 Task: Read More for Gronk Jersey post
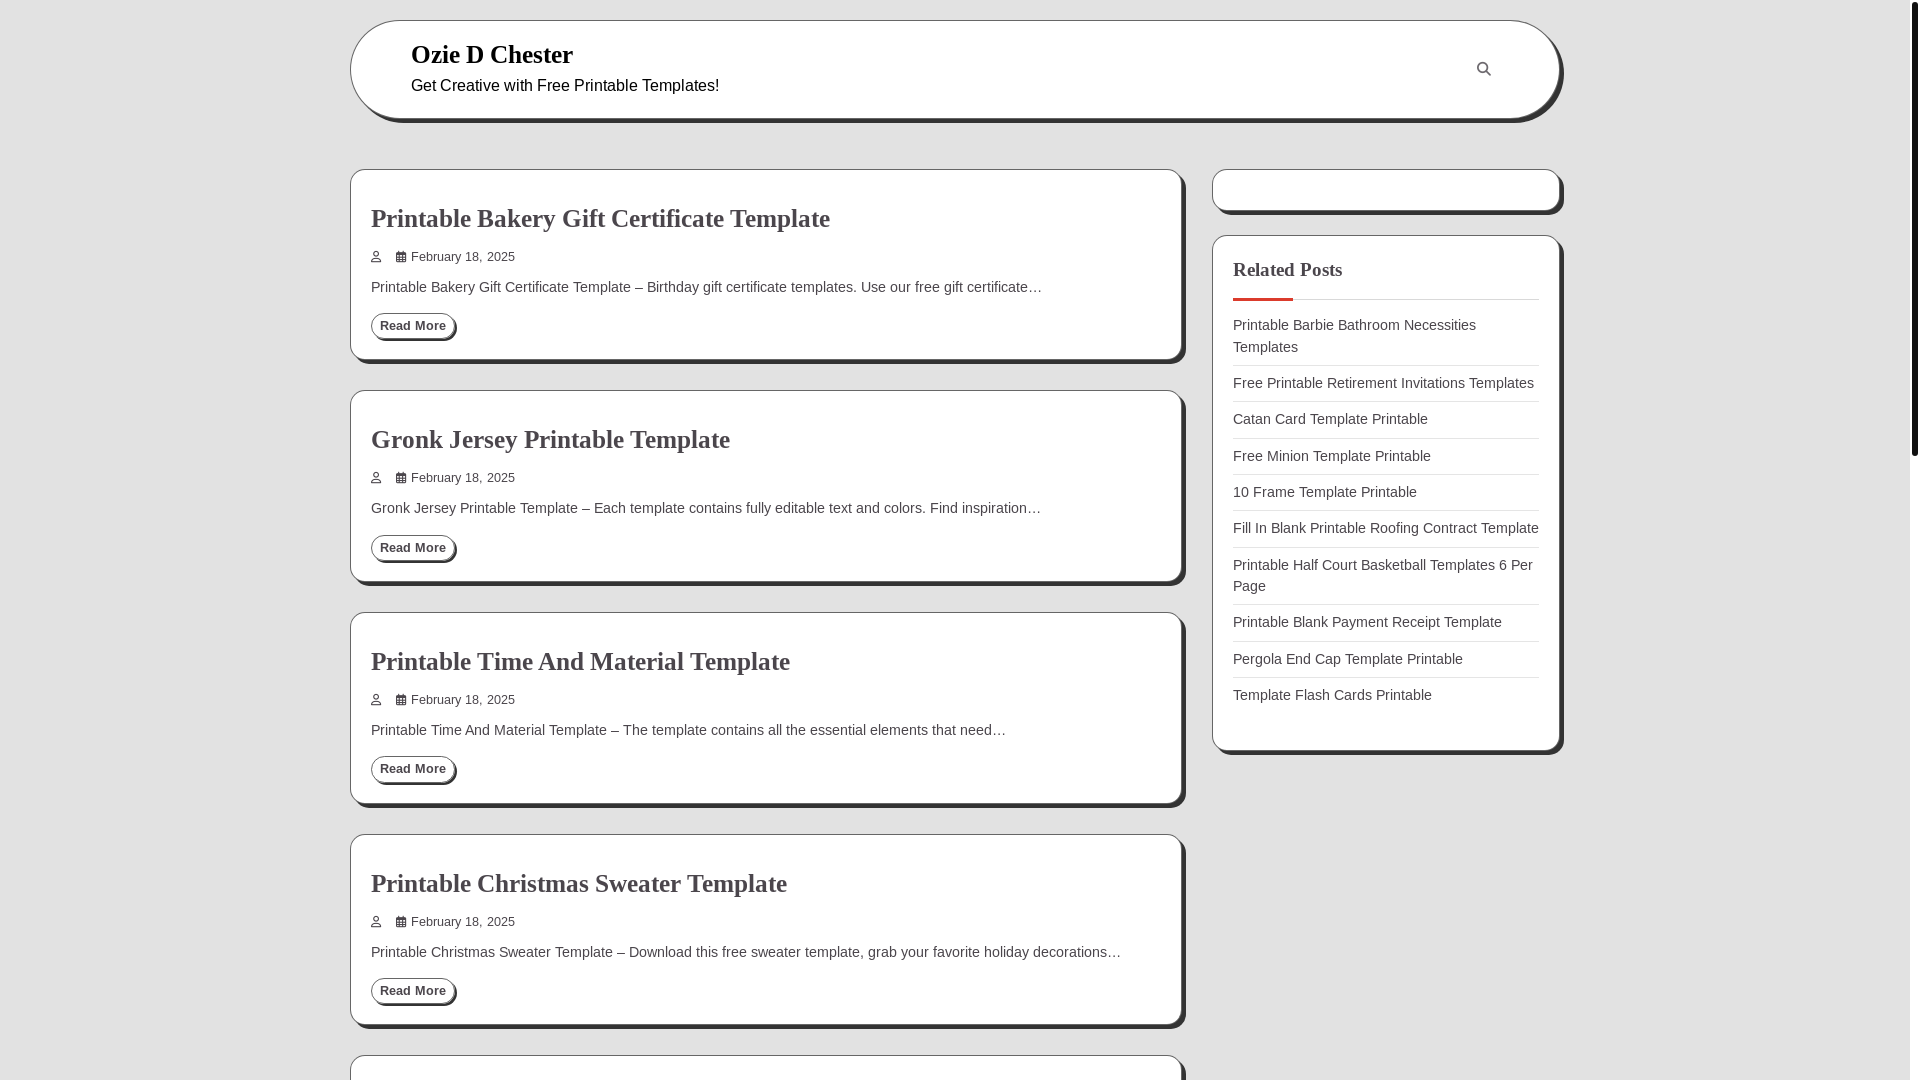(x=413, y=548)
